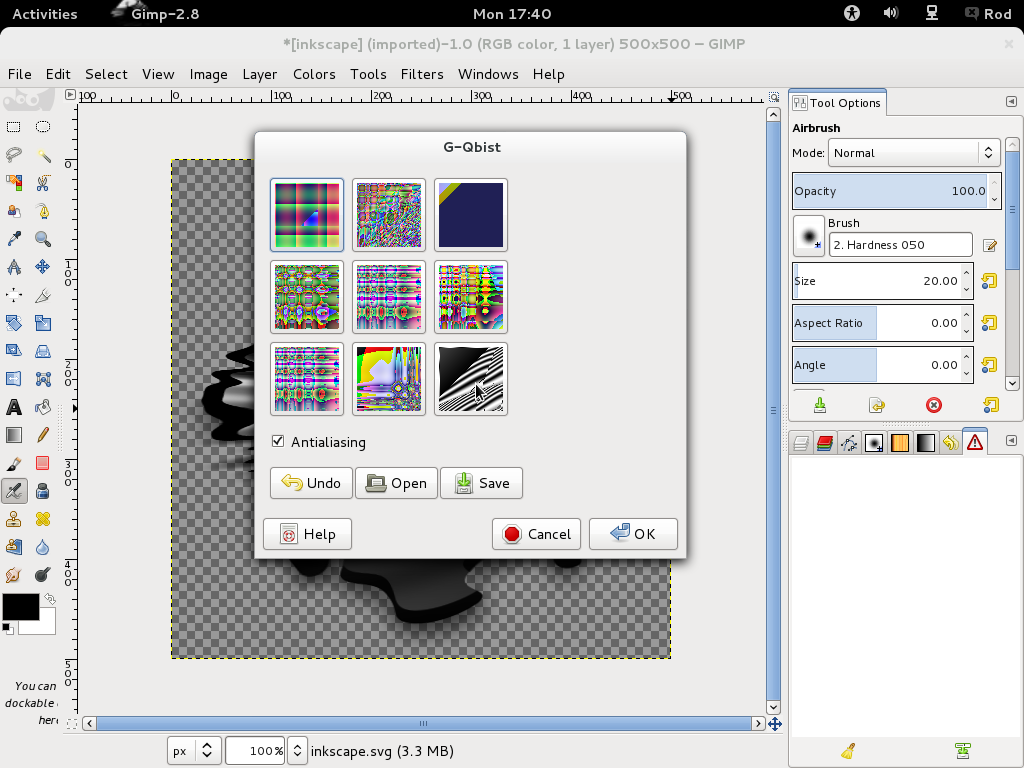Activate the Color Picker eyedropper tool

[x=14, y=238]
